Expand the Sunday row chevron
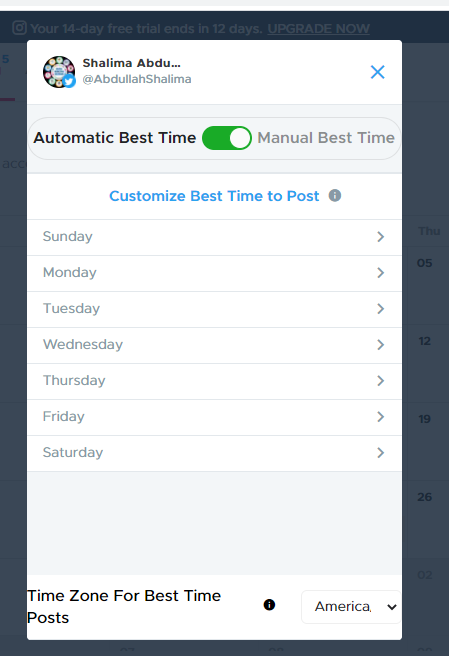449x656 pixels. click(x=380, y=237)
